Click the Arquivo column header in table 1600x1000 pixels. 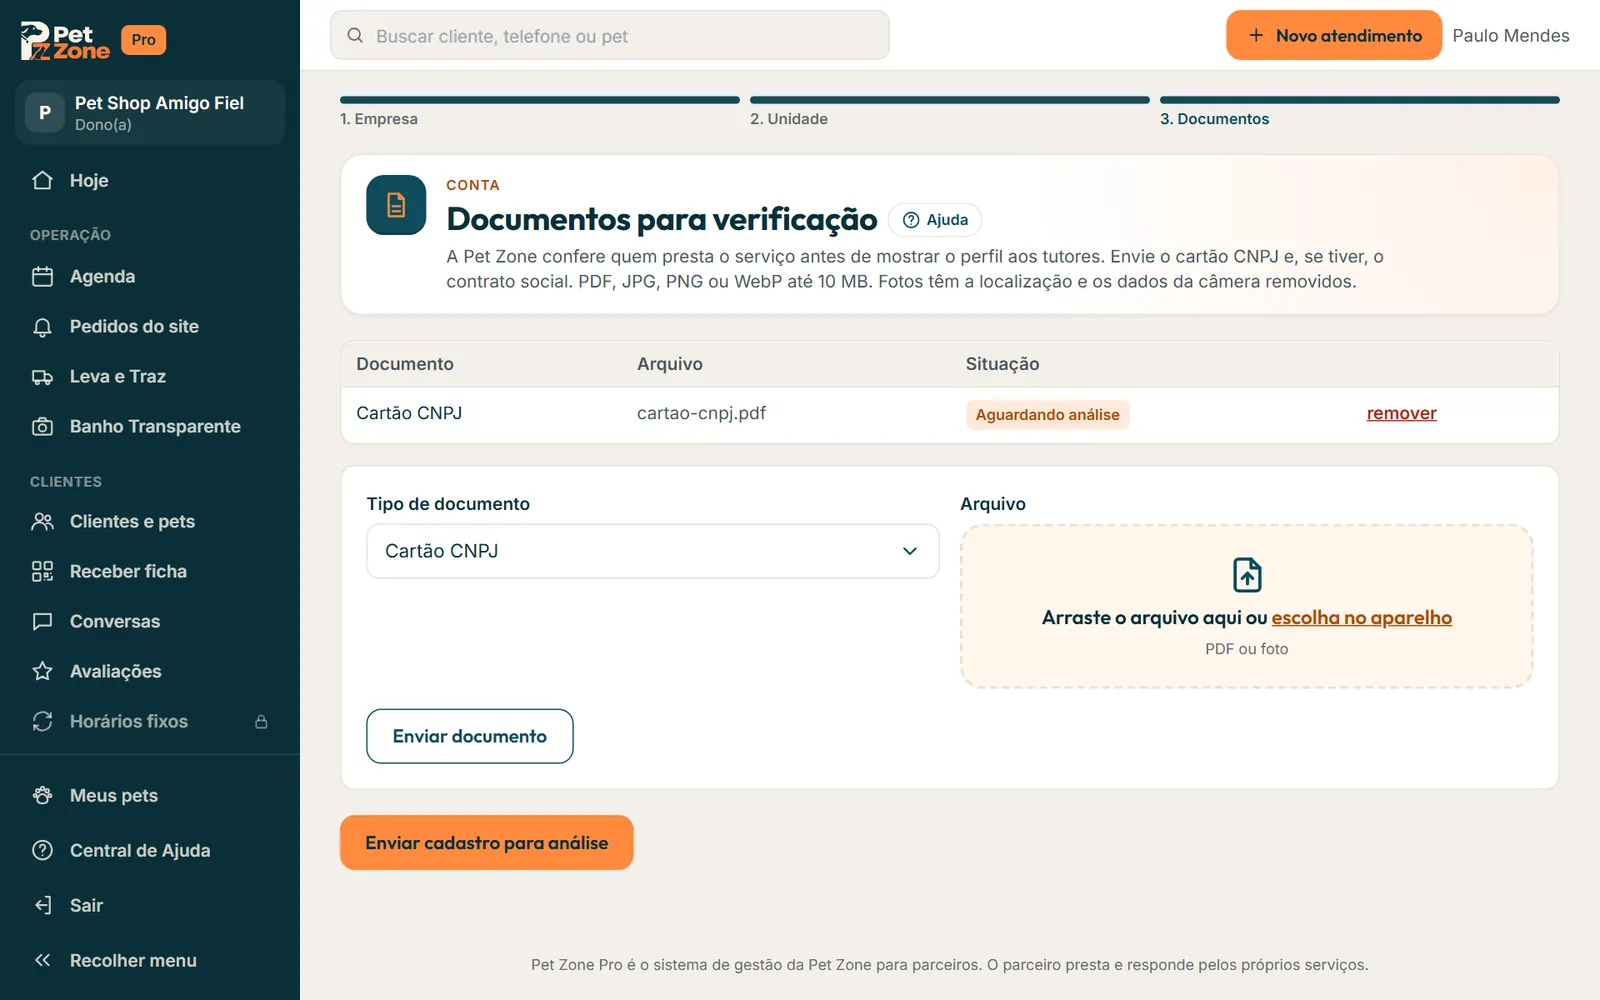pyautogui.click(x=670, y=364)
